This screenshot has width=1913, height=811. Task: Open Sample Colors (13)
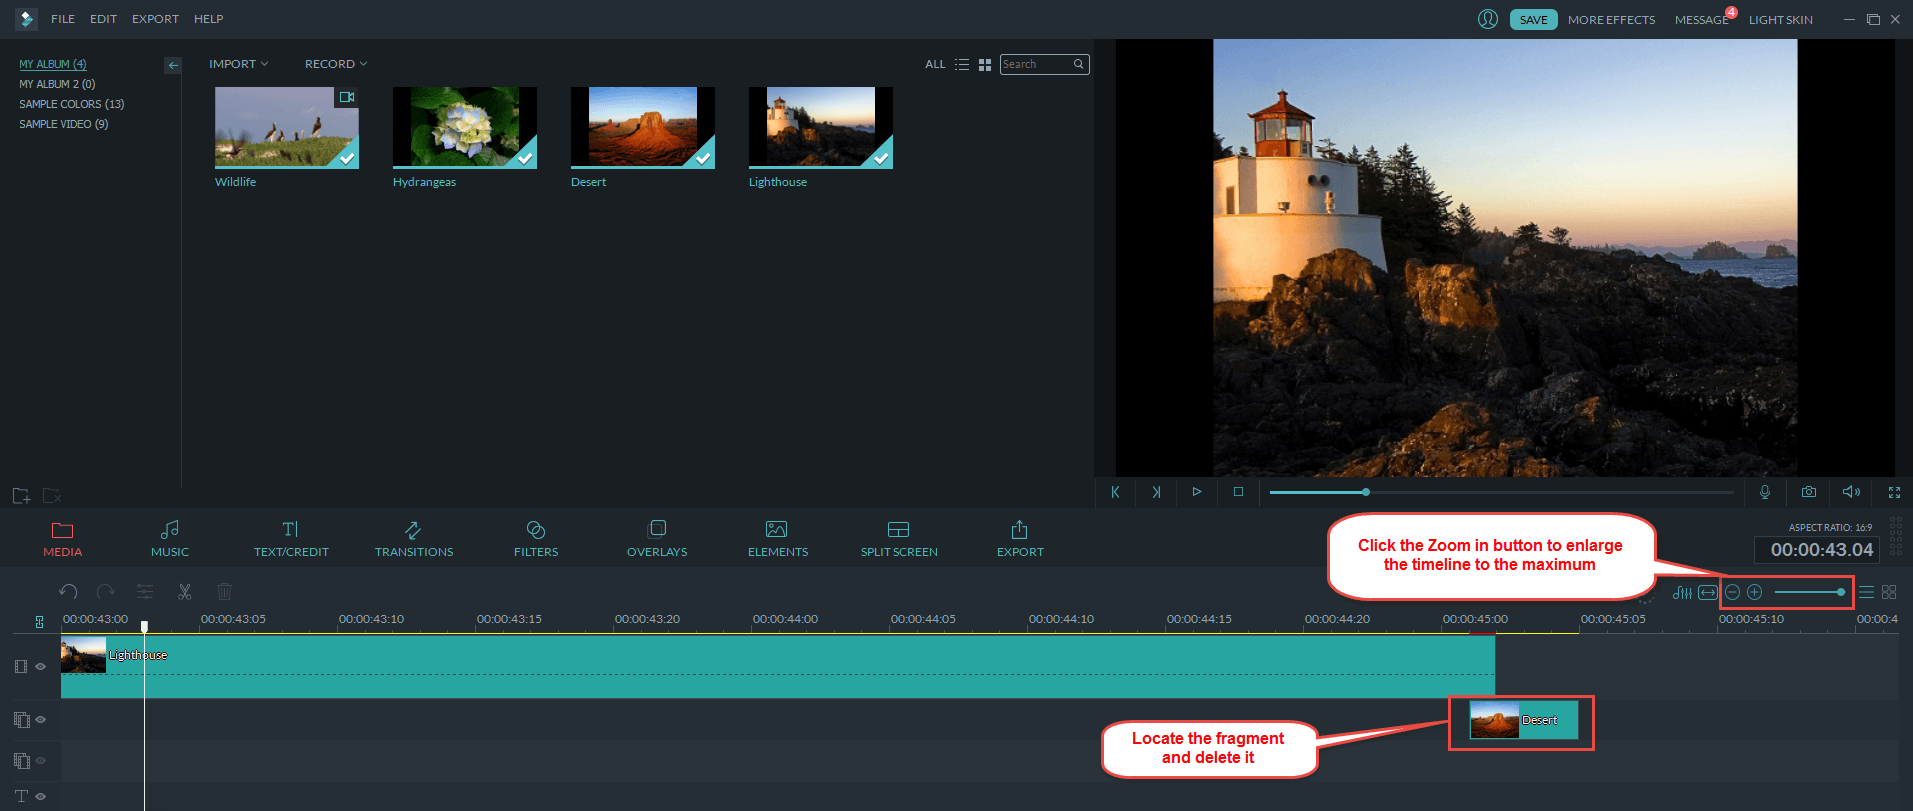72,104
